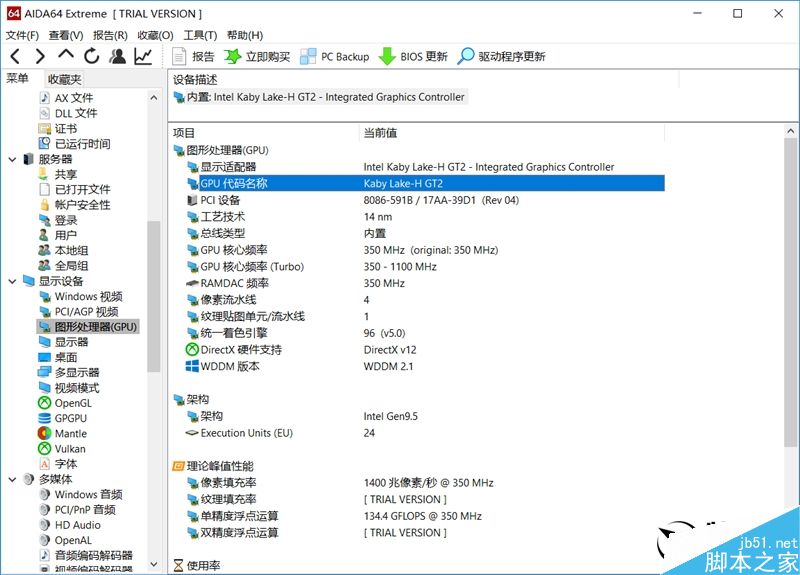Select PCI/AGP 视频 in the tree
The height and width of the screenshot is (575, 800).
coord(79,312)
